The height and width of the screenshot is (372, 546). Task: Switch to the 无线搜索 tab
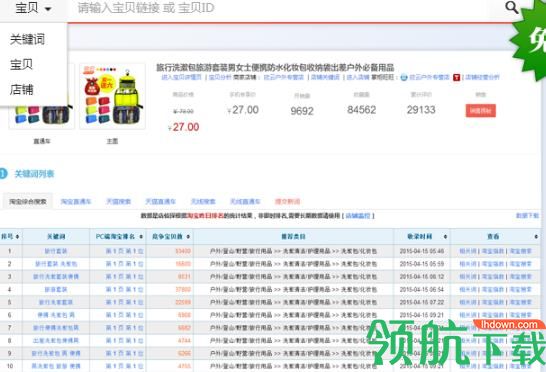click(x=203, y=201)
